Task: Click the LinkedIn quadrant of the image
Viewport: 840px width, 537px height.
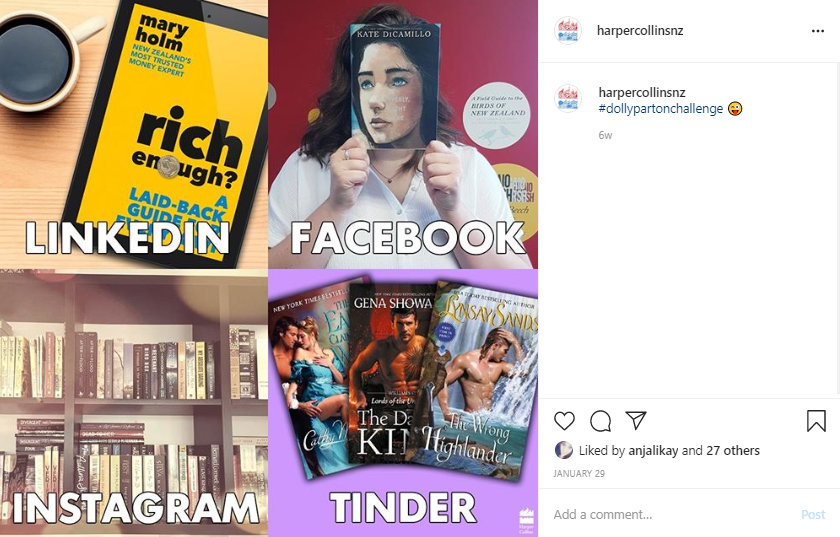Action: 134,134
